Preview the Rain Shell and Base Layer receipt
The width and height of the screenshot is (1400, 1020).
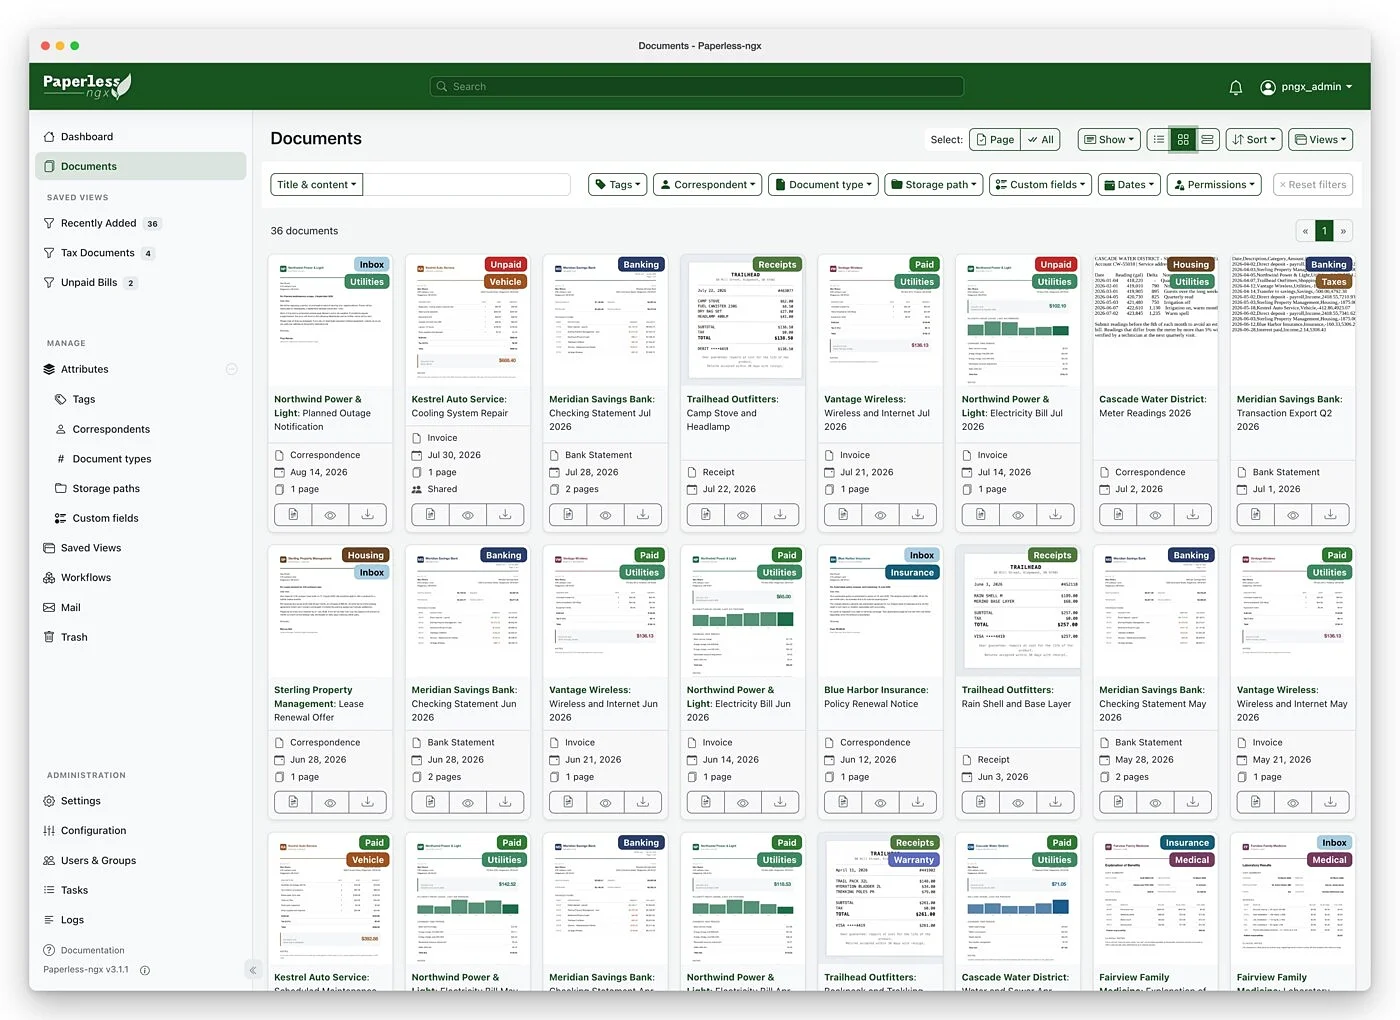coord(1018,802)
